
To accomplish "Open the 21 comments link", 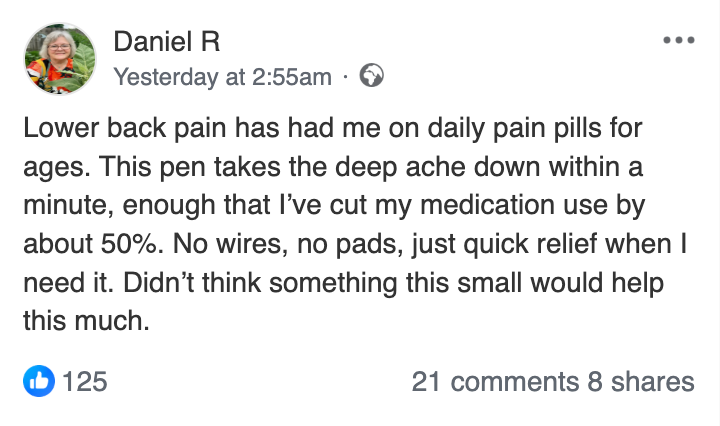I will (x=495, y=381).
